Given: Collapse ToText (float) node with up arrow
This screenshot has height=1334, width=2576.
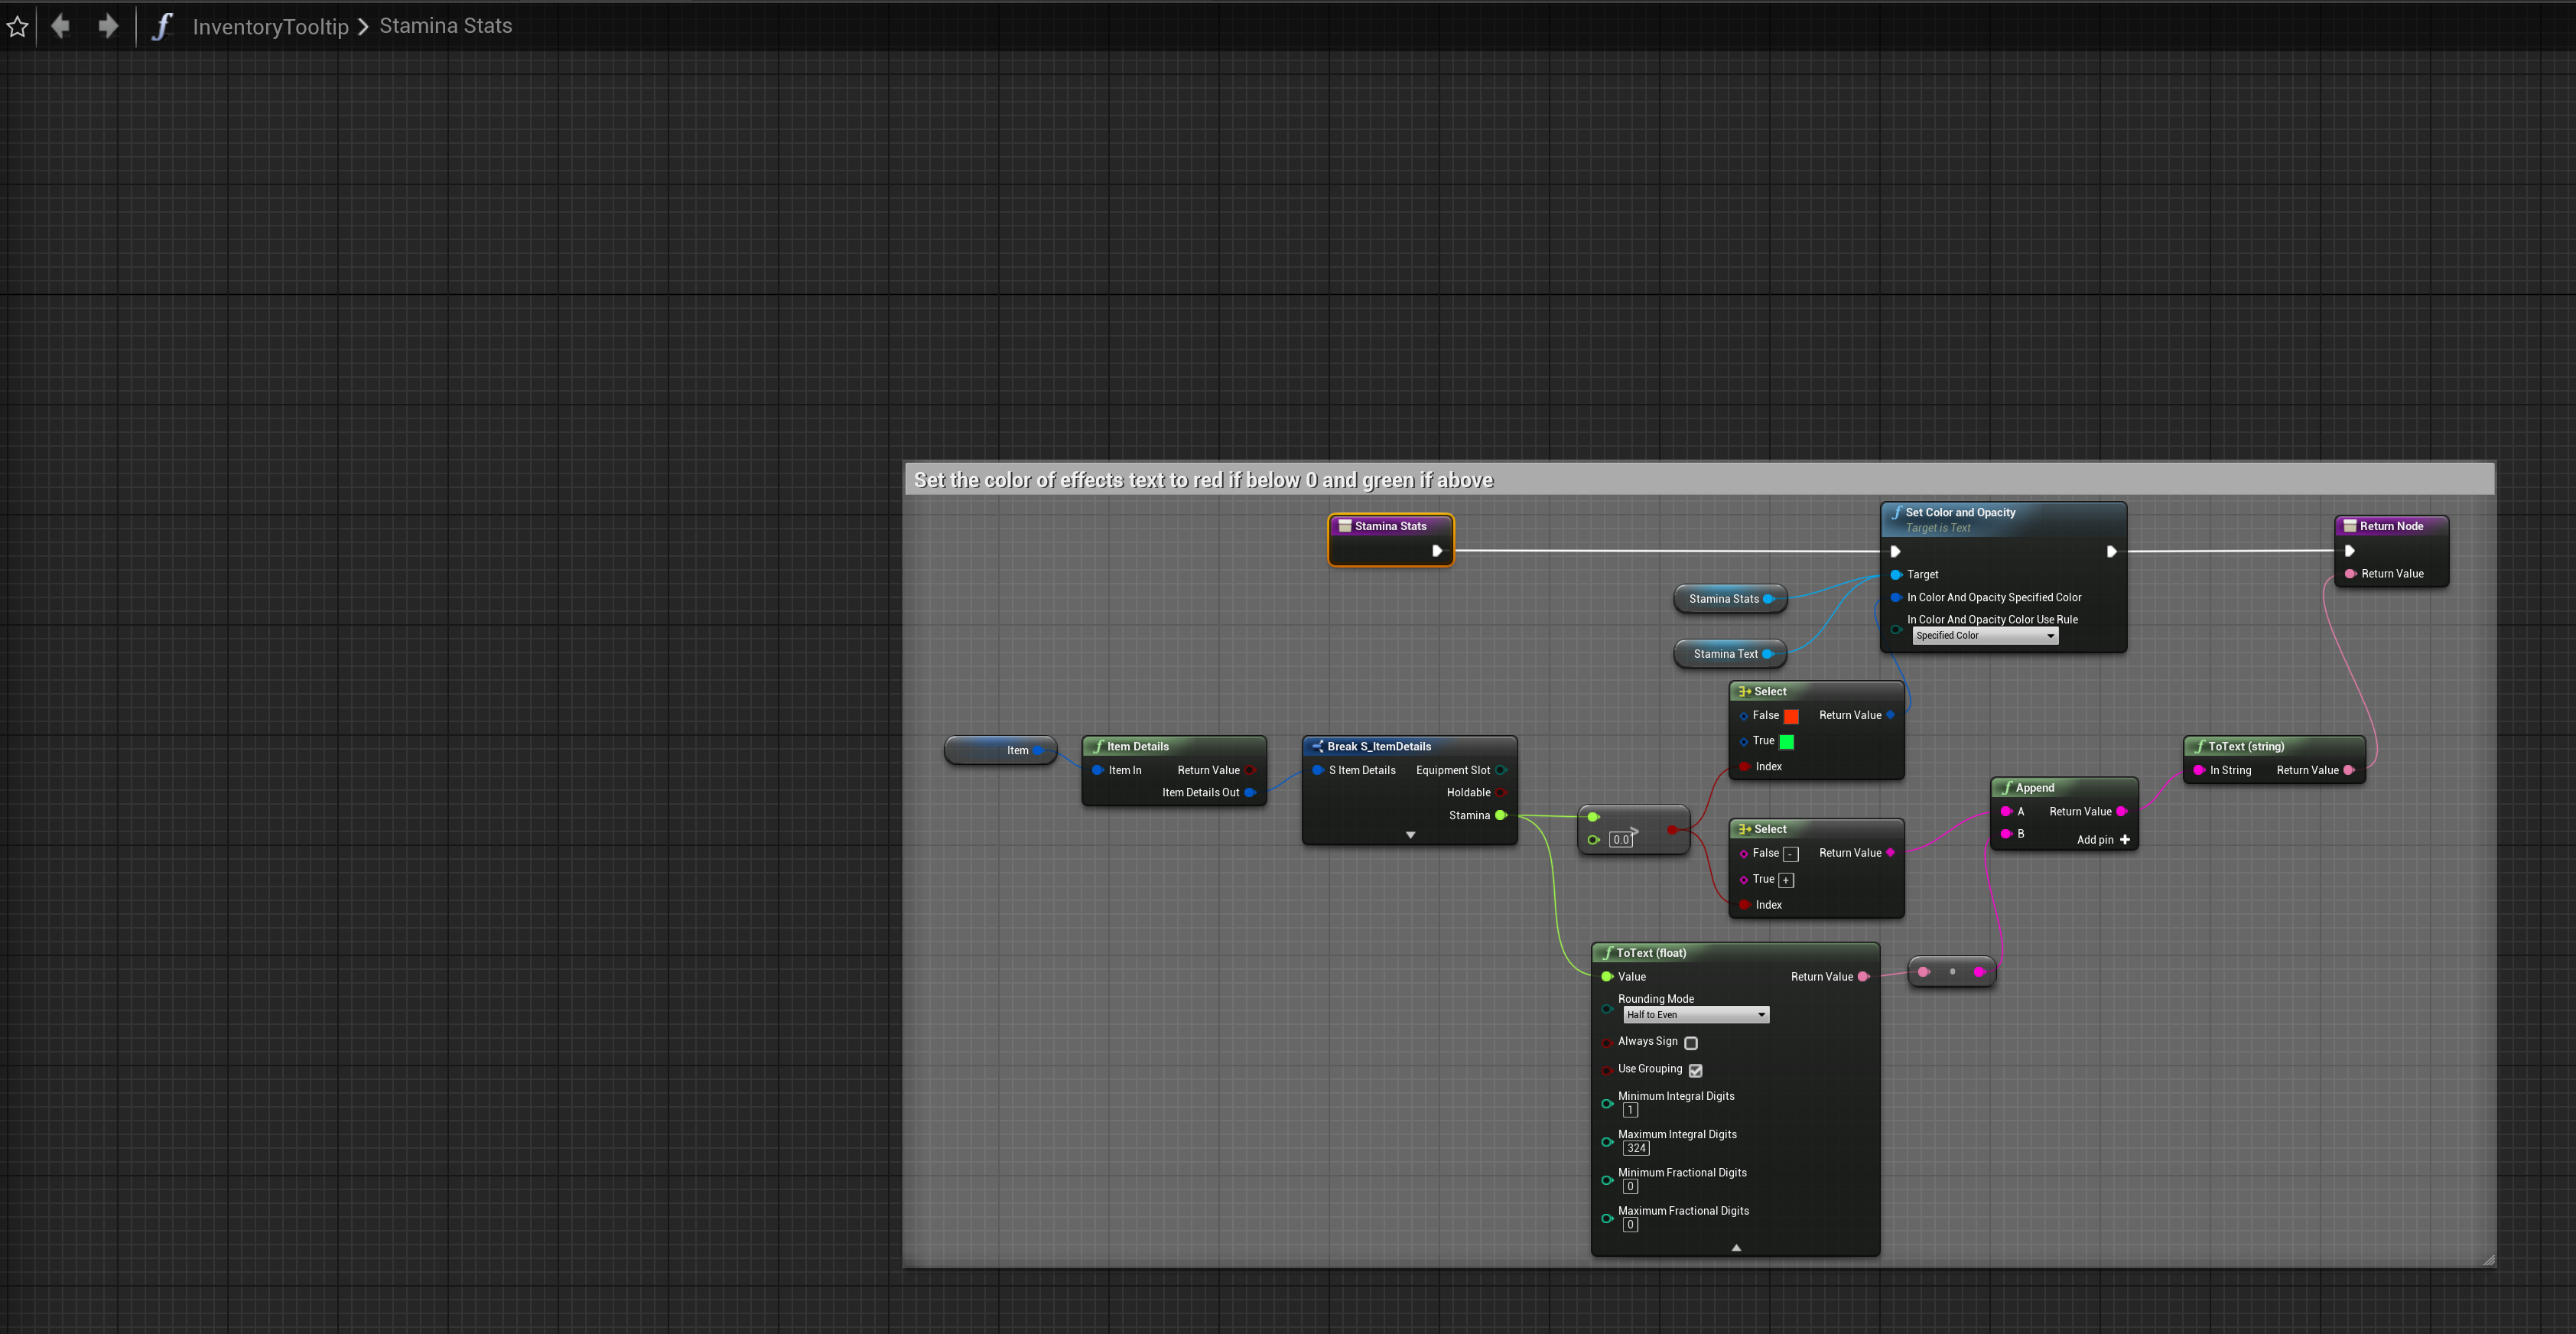Looking at the screenshot, I should click(x=1736, y=1248).
